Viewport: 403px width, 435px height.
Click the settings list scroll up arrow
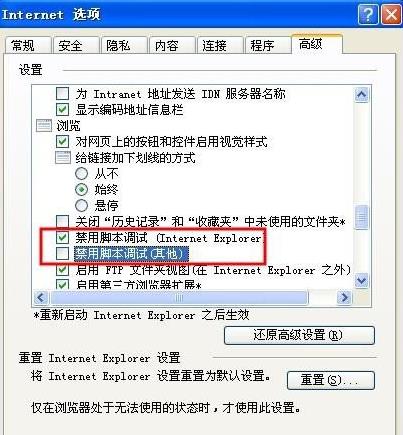click(x=361, y=95)
